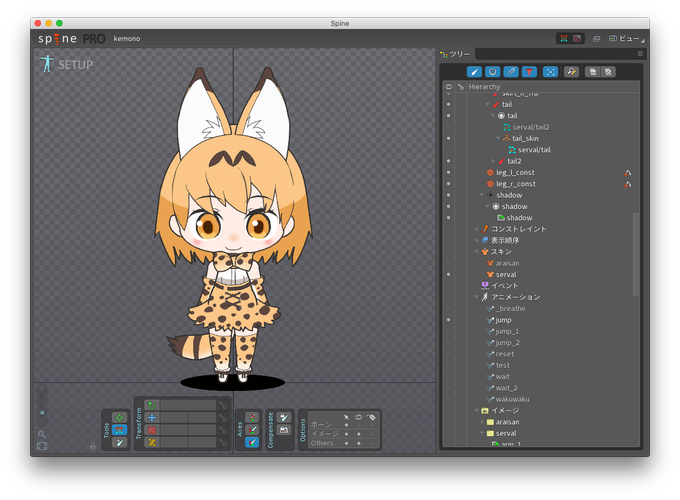680x500 pixels.
Task: Select the _breathe animation
Action: [x=510, y=308]
